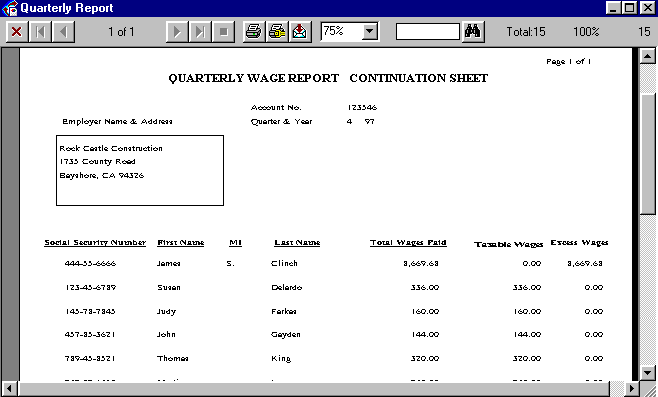658x397 pixels.
Task: Go to previous page arrow
Action: [63, 32]
